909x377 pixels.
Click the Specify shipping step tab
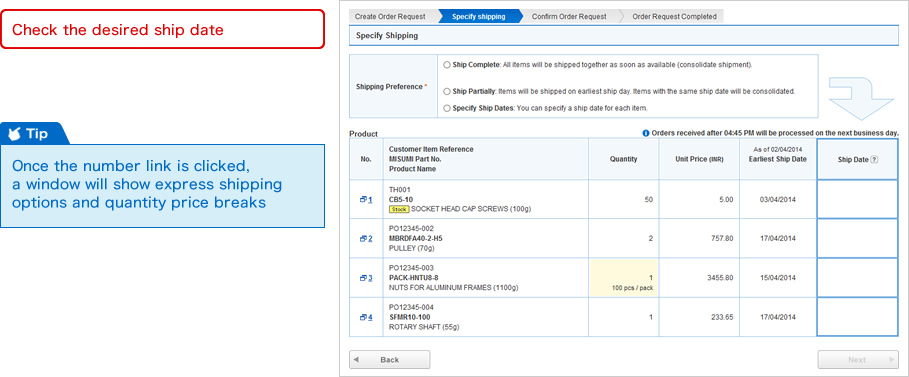pos(480,17)
